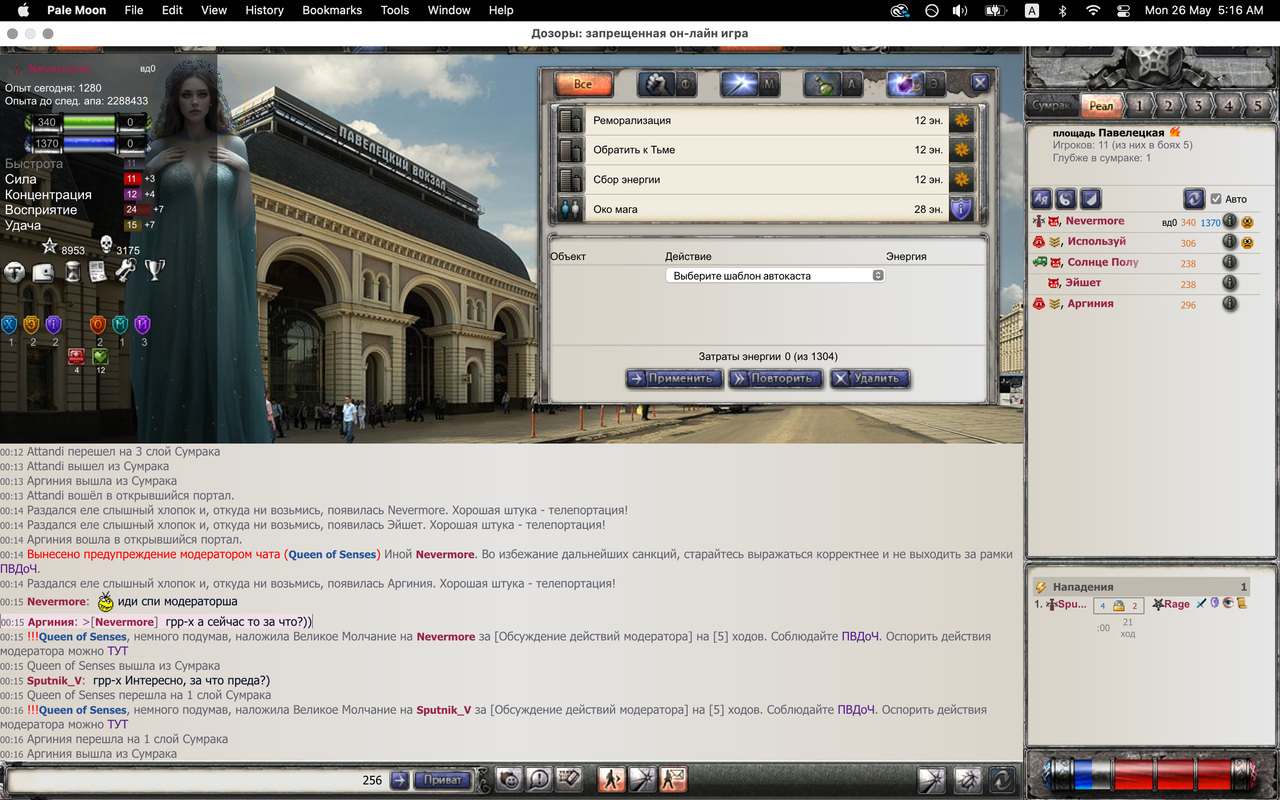Screen dimensions: 1280x800
Task: Select the magic wand spells filter icon
Action: (x=738, y=85)
